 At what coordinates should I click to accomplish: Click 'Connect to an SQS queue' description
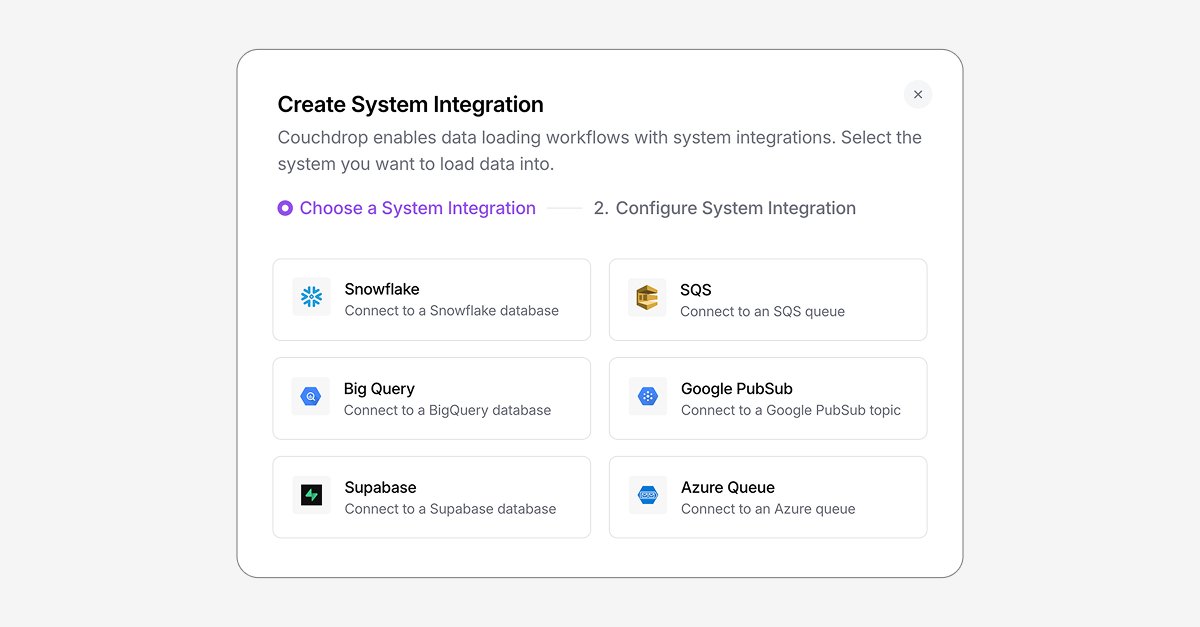[763, 312]
